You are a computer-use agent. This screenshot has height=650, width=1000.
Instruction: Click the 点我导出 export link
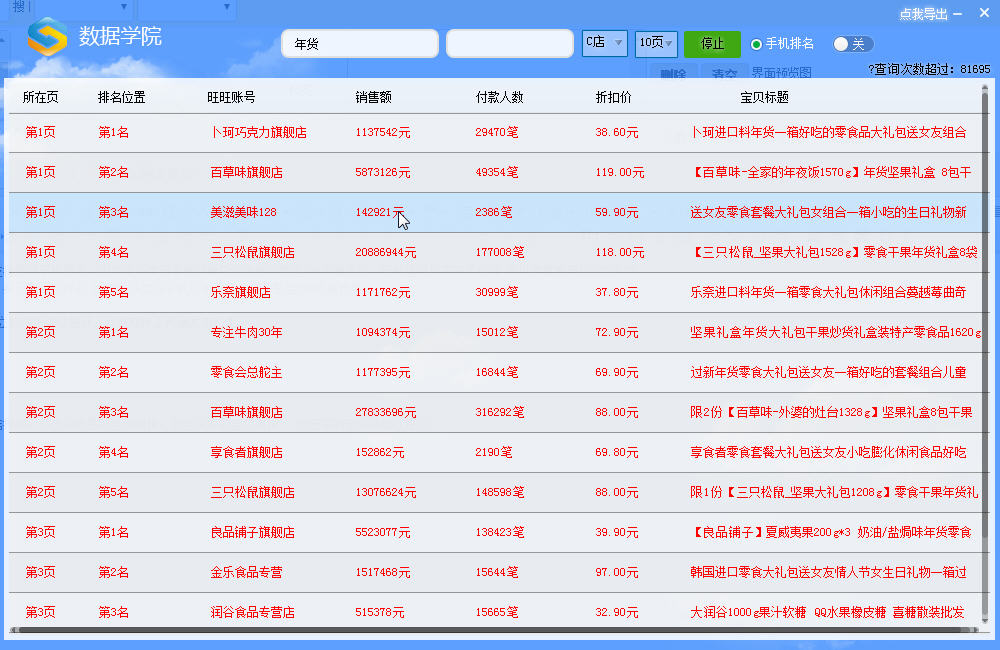(x=923, y=14)
